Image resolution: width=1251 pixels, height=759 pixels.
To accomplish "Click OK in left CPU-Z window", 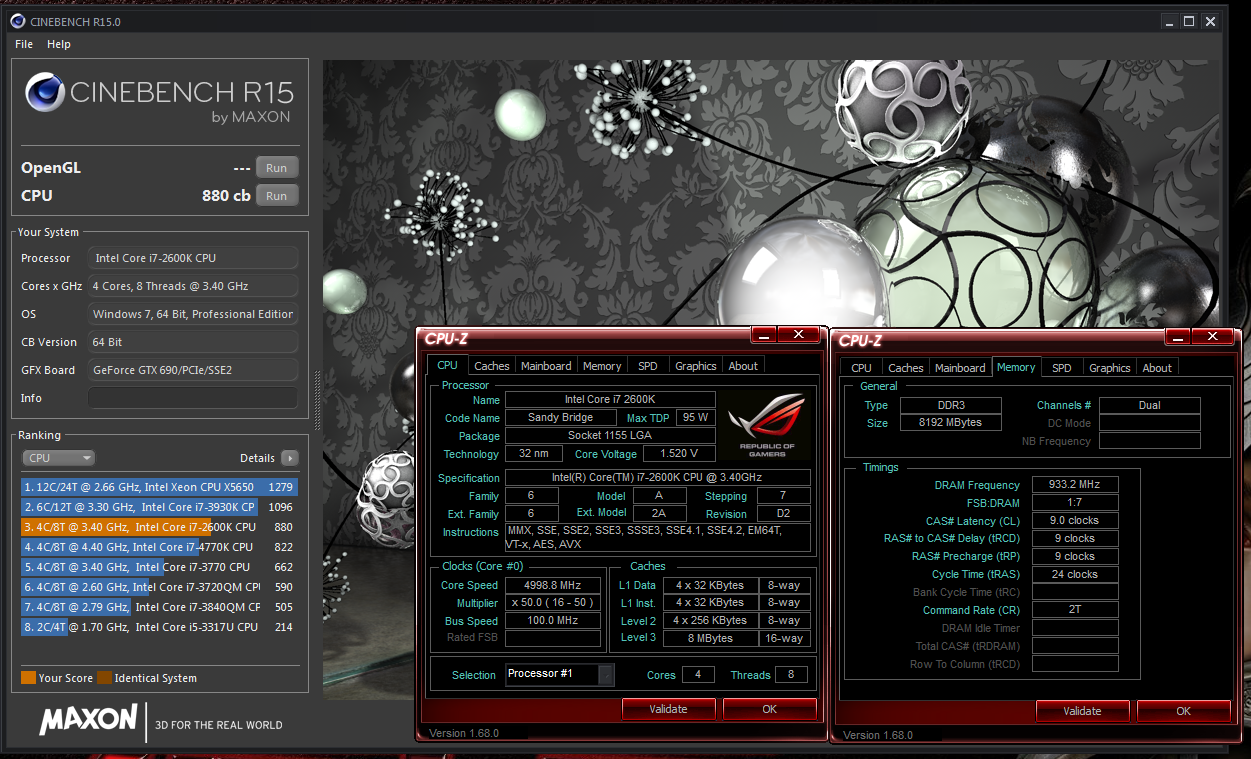I will tap(769, 709).
